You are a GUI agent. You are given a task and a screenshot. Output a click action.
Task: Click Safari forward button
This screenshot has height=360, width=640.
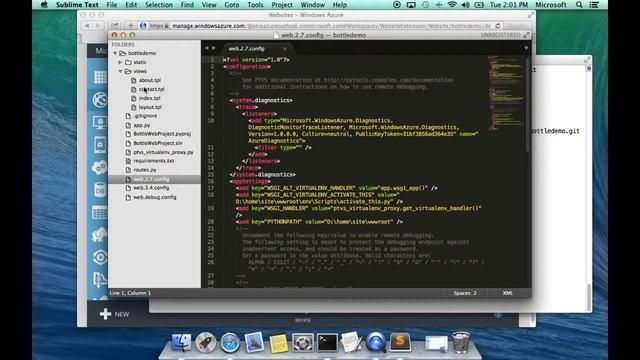click(98, 26)
